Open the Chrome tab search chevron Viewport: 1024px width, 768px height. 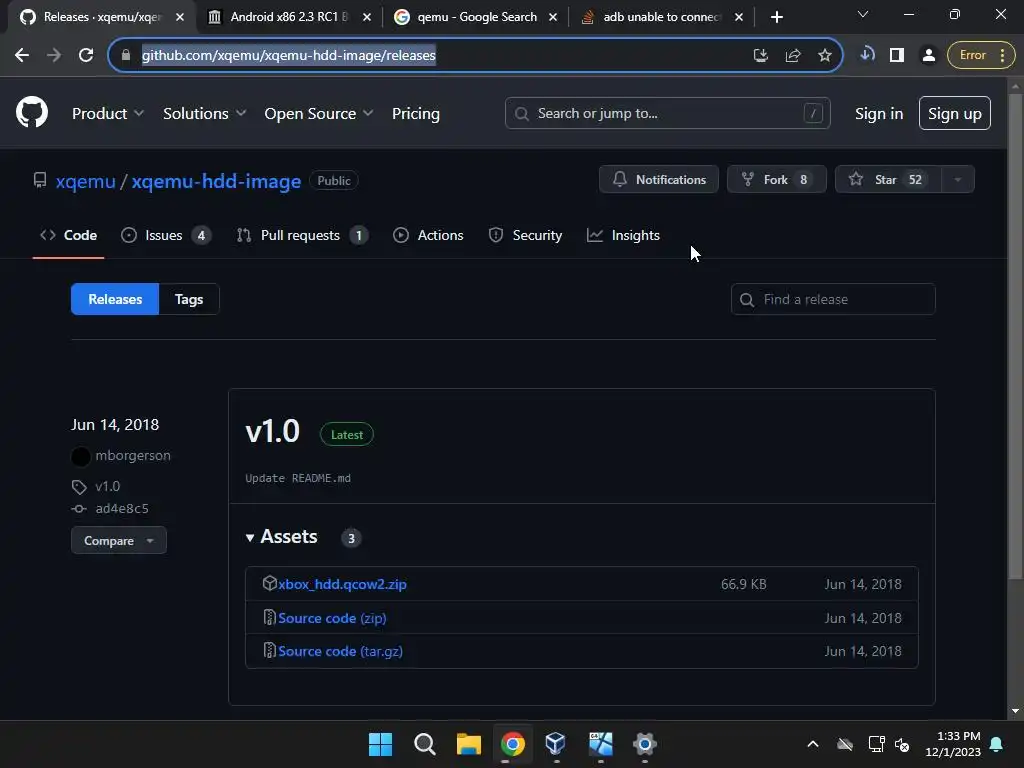pyautogui.click(x=863, y=14)
